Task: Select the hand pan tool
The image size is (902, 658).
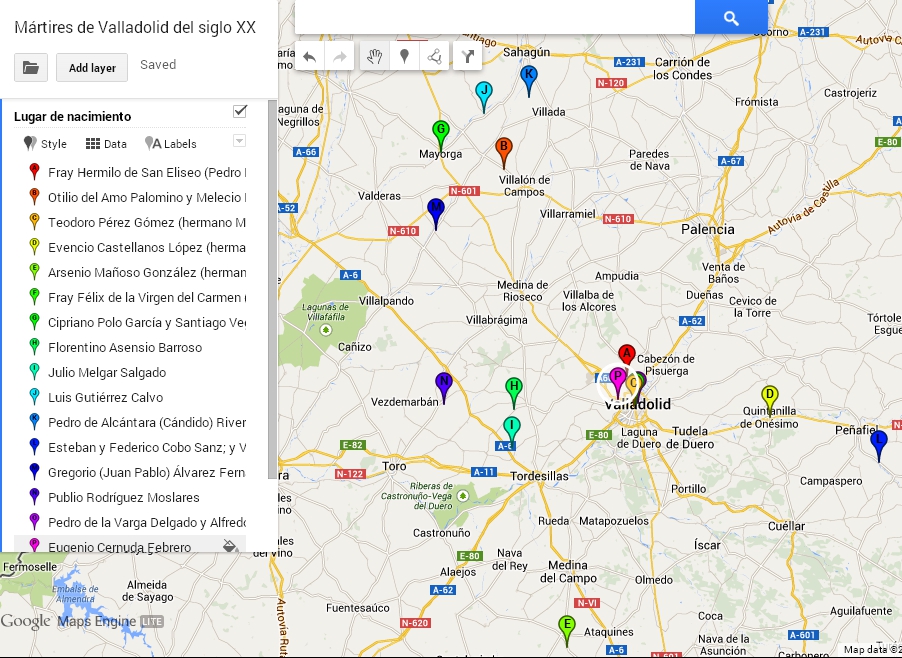Action: click(374, 57)
